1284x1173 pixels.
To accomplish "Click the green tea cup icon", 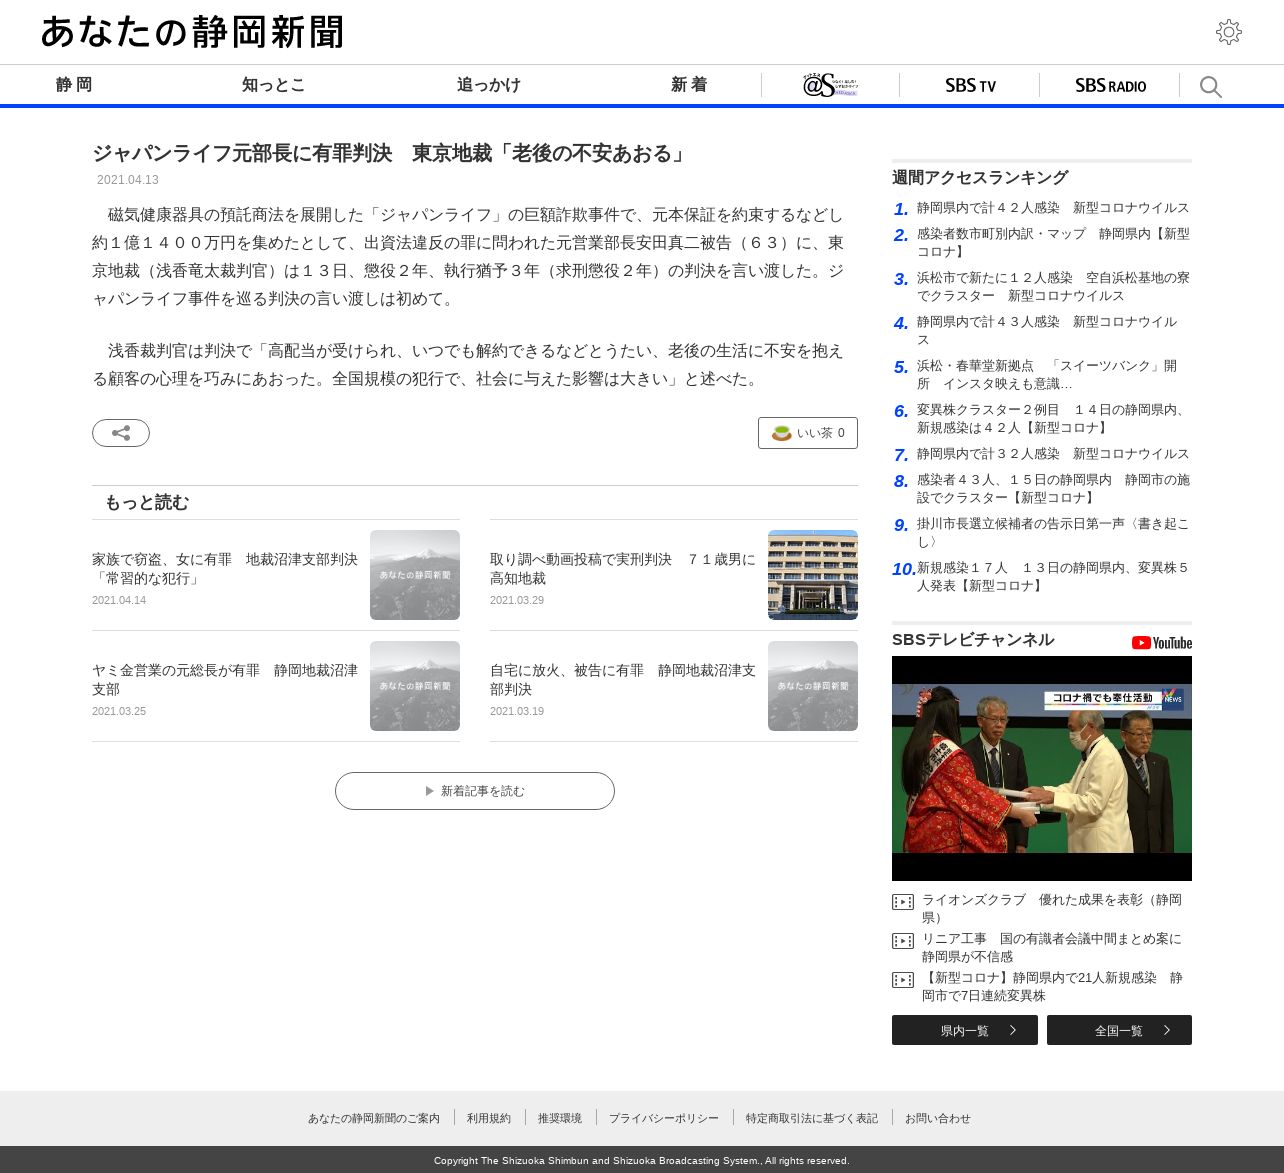I will (x=782, y=433).
